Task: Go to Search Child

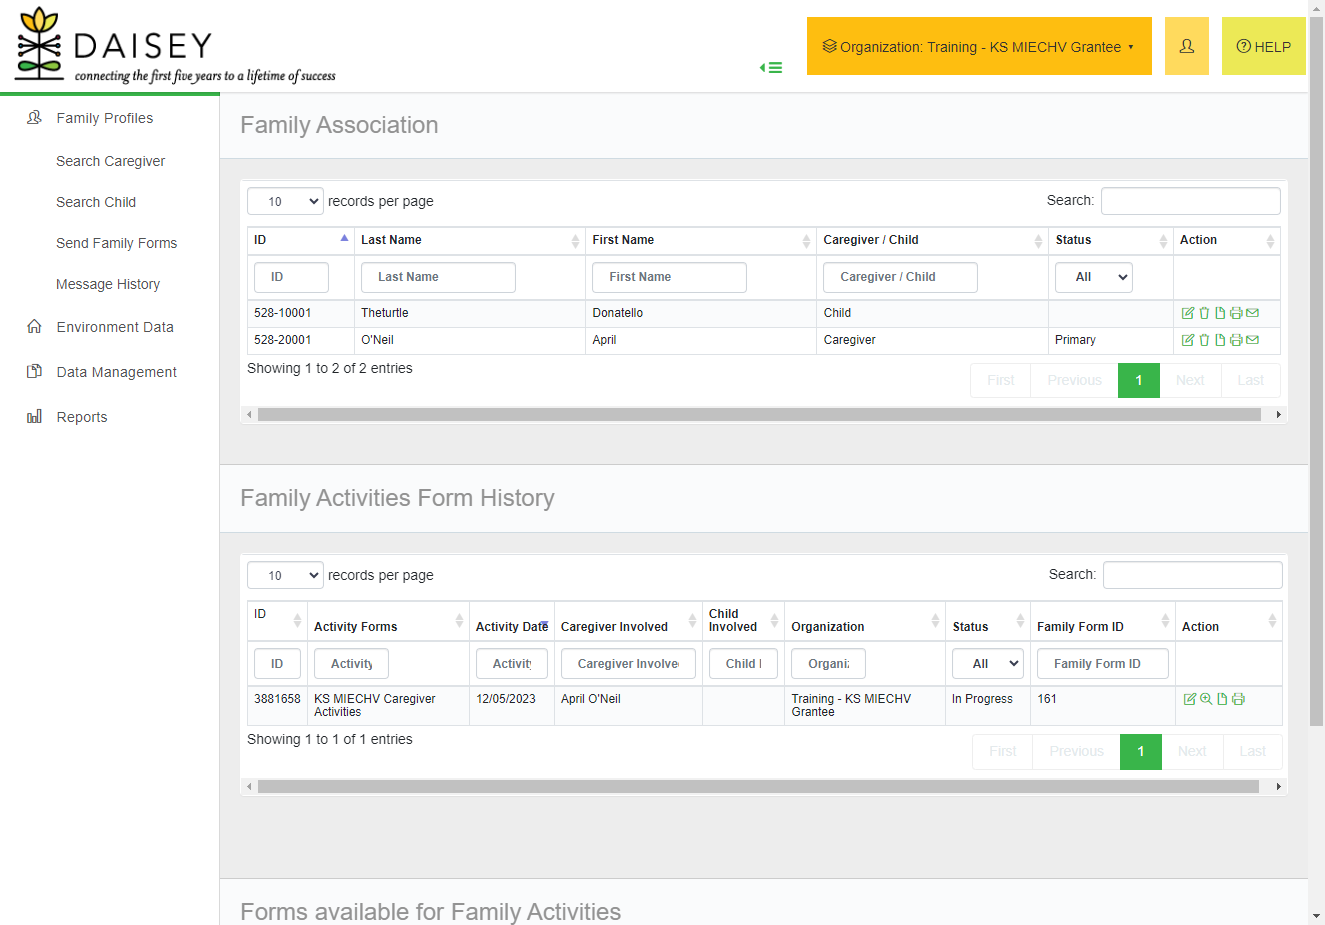Action: point(96,202)
